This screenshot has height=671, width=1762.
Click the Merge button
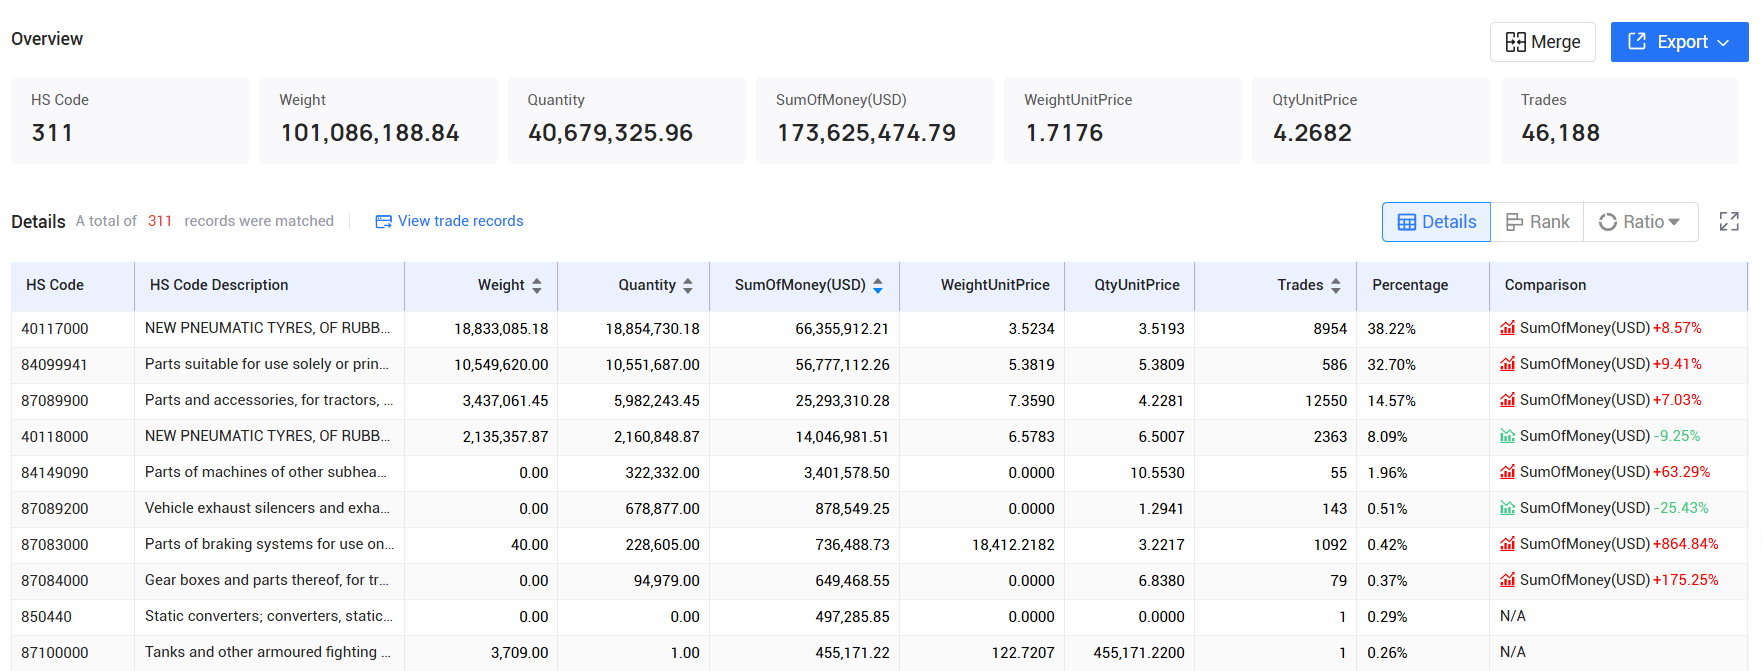pos(1542,42)
